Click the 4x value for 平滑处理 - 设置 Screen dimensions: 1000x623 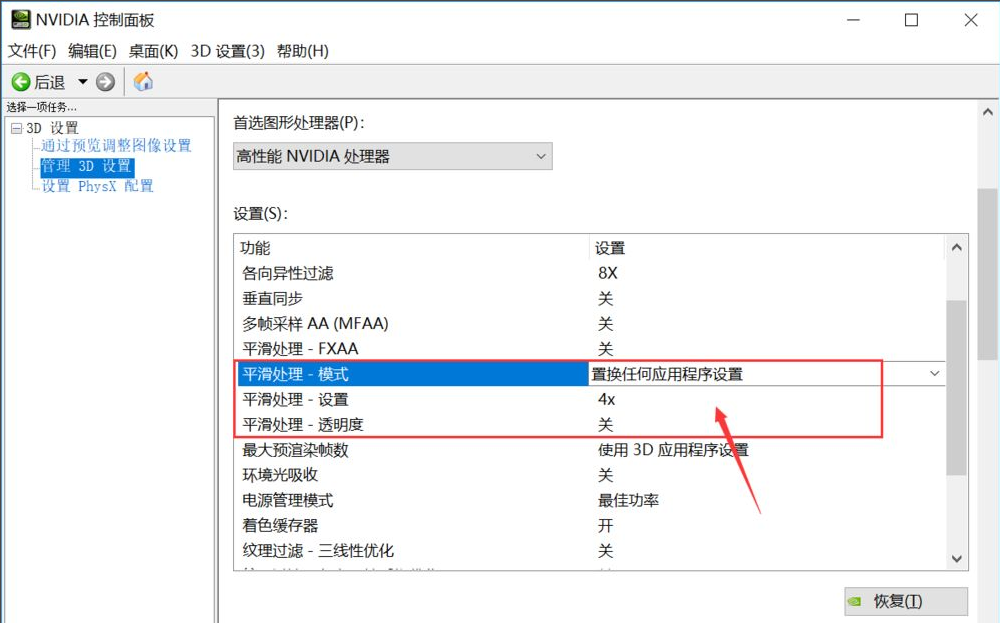(x=607, y=399)
